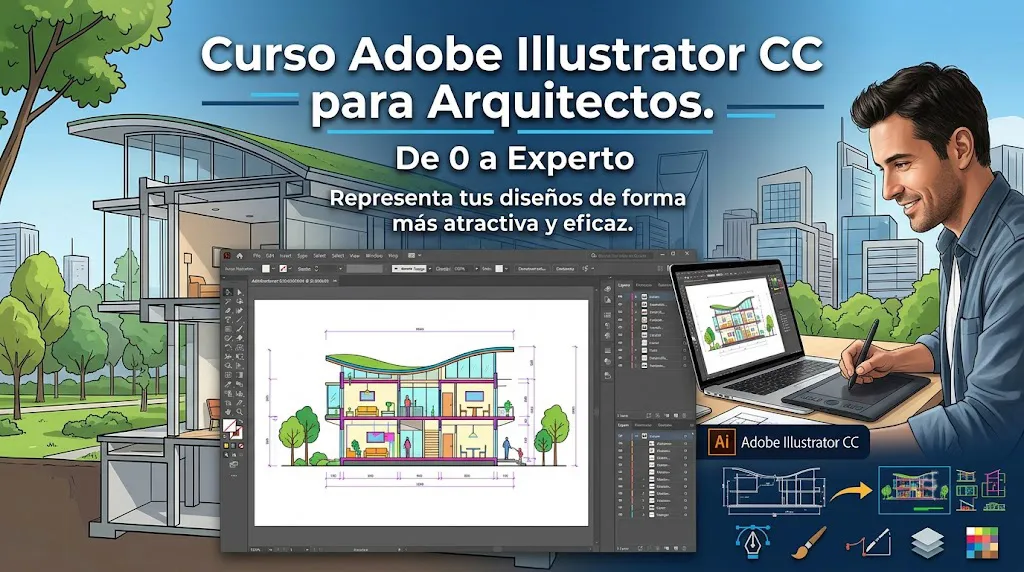The height and width of the screenshot is (572, 1024).
Task: Open the workspace switcher in the app bar
Action: point(414,255)
